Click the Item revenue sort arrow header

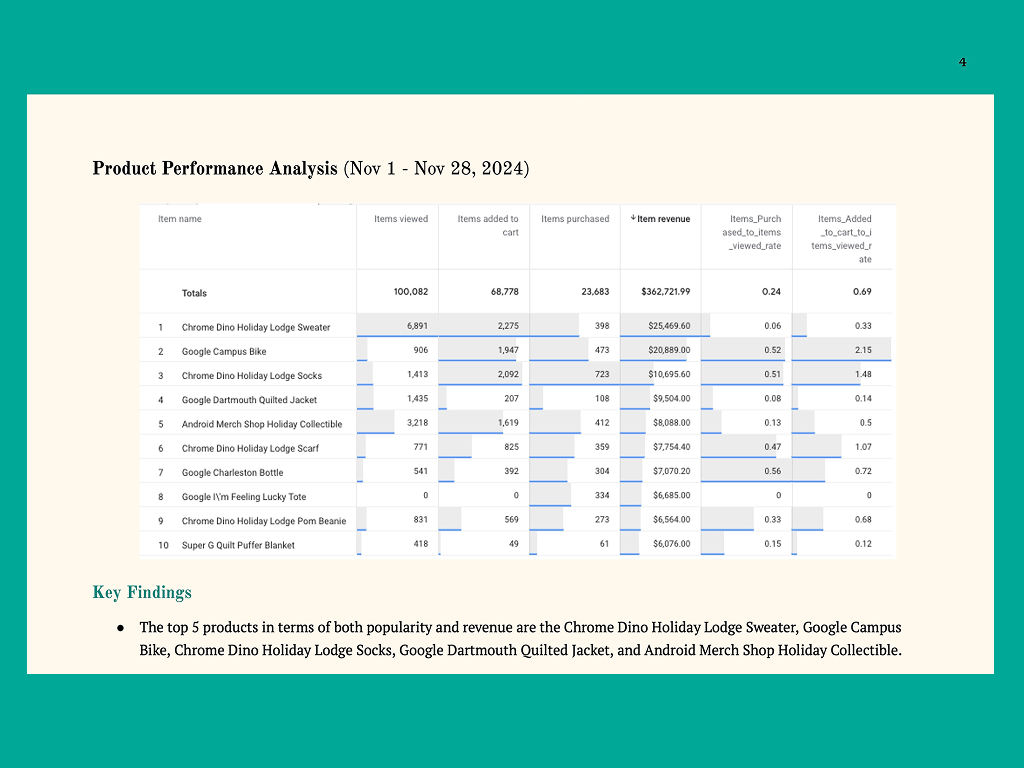(660, 219)
